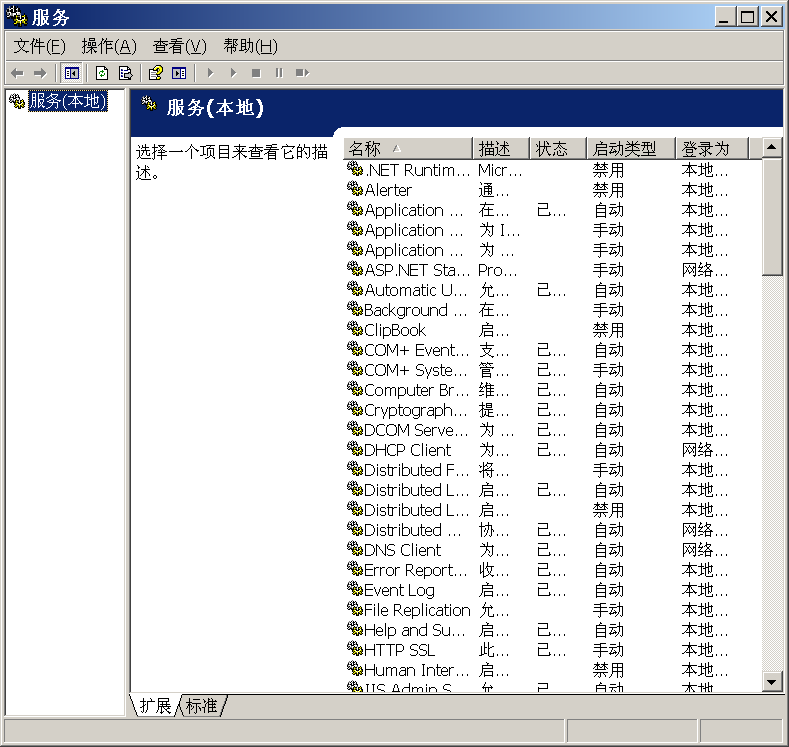Click Pro... description of ASP.NET State
Image resolution: width=789 pixels, height=747 pixels.
point(498,270)
